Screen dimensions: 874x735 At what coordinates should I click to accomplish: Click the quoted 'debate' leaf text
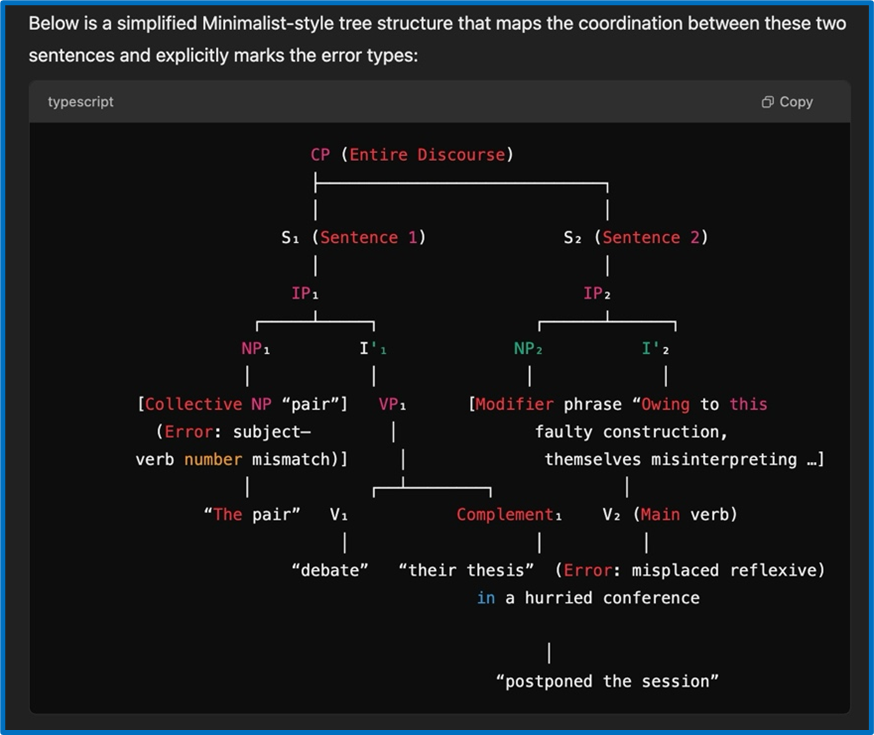pos(330,570)
